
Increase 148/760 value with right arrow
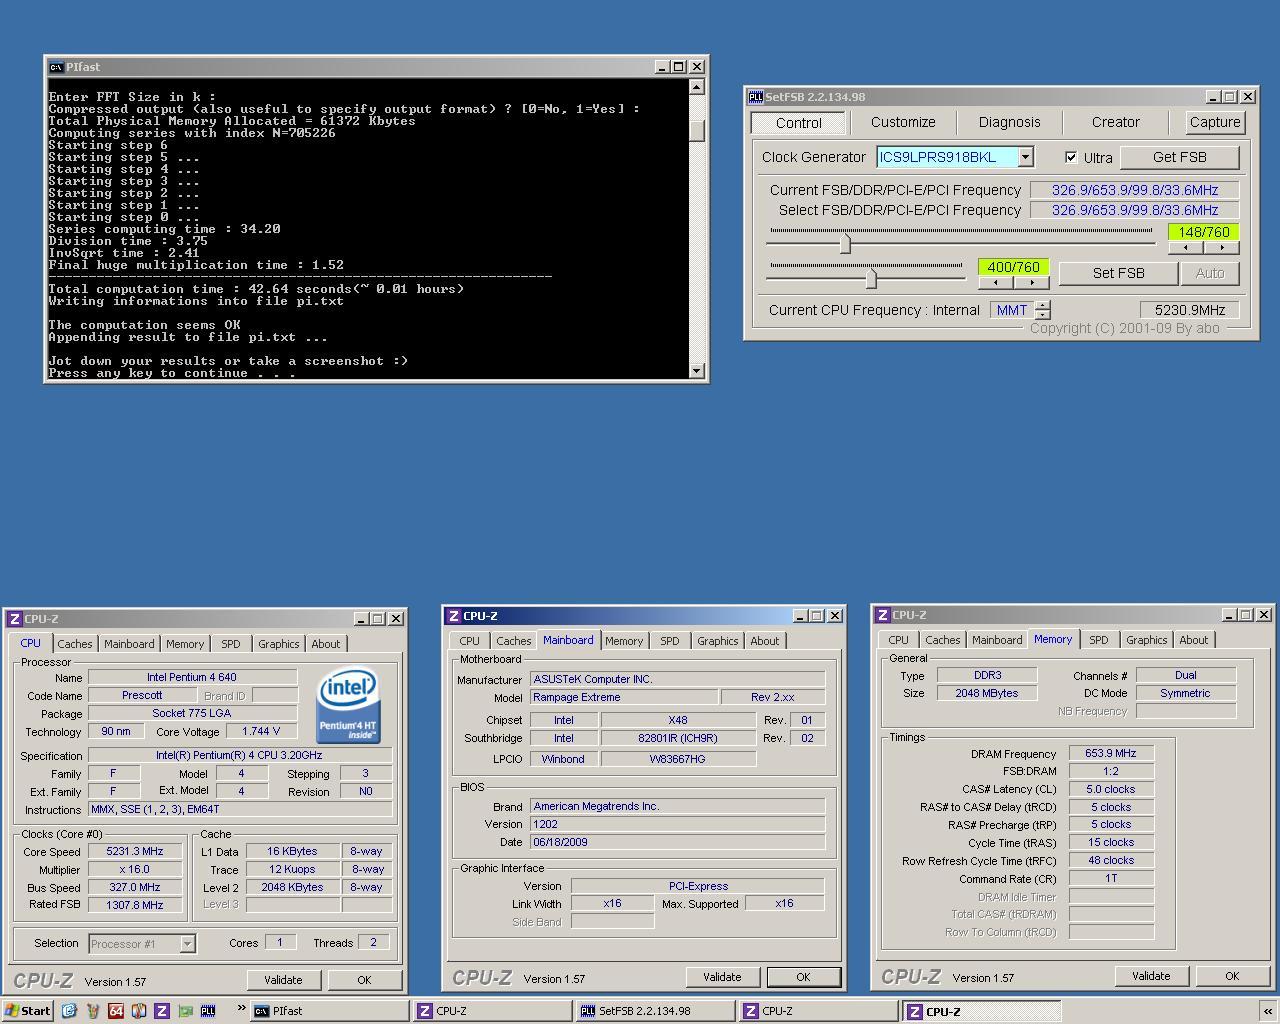coord(1222,248)
